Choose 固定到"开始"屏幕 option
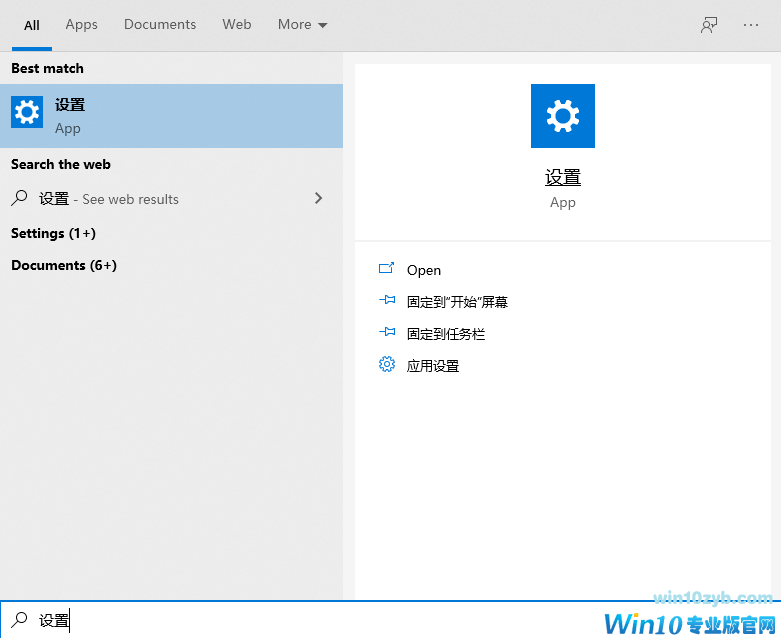 [457, 302]
